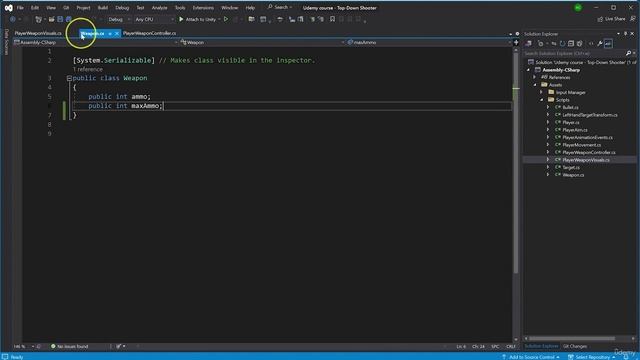Click the editor vertical scrollbar thumb
The height and width of the screenshot is (360, 640).
tap(516, 163)
